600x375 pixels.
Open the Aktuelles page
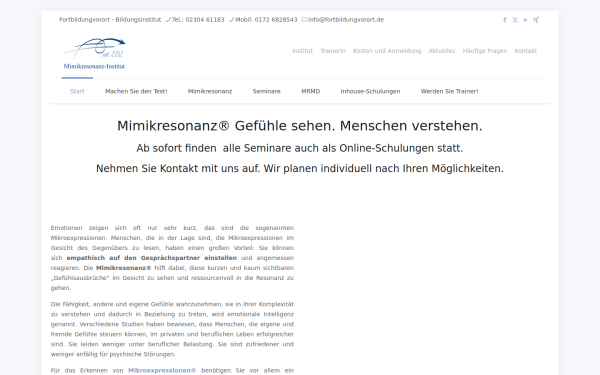coord(442,51)
